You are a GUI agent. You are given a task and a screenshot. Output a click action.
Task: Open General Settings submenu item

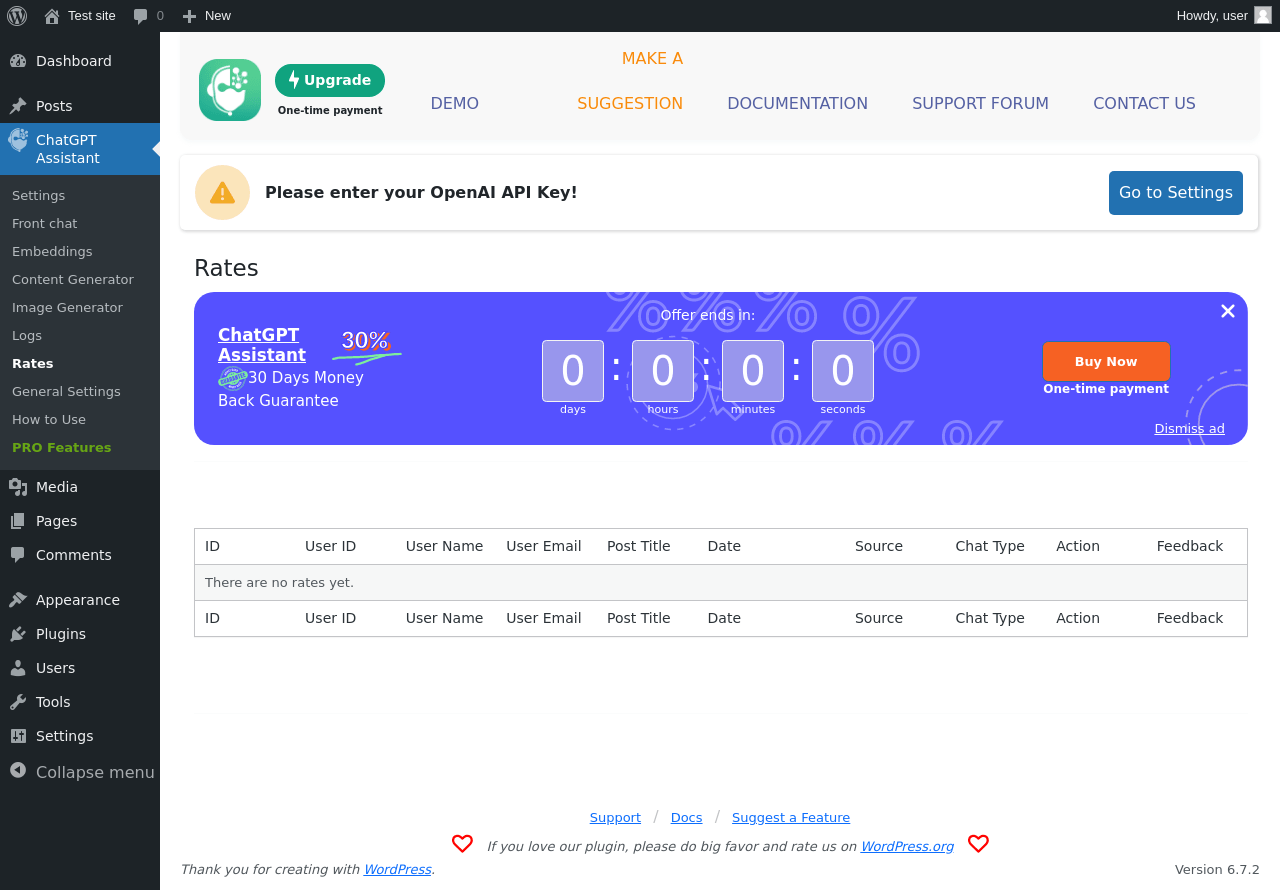(66, 392)
